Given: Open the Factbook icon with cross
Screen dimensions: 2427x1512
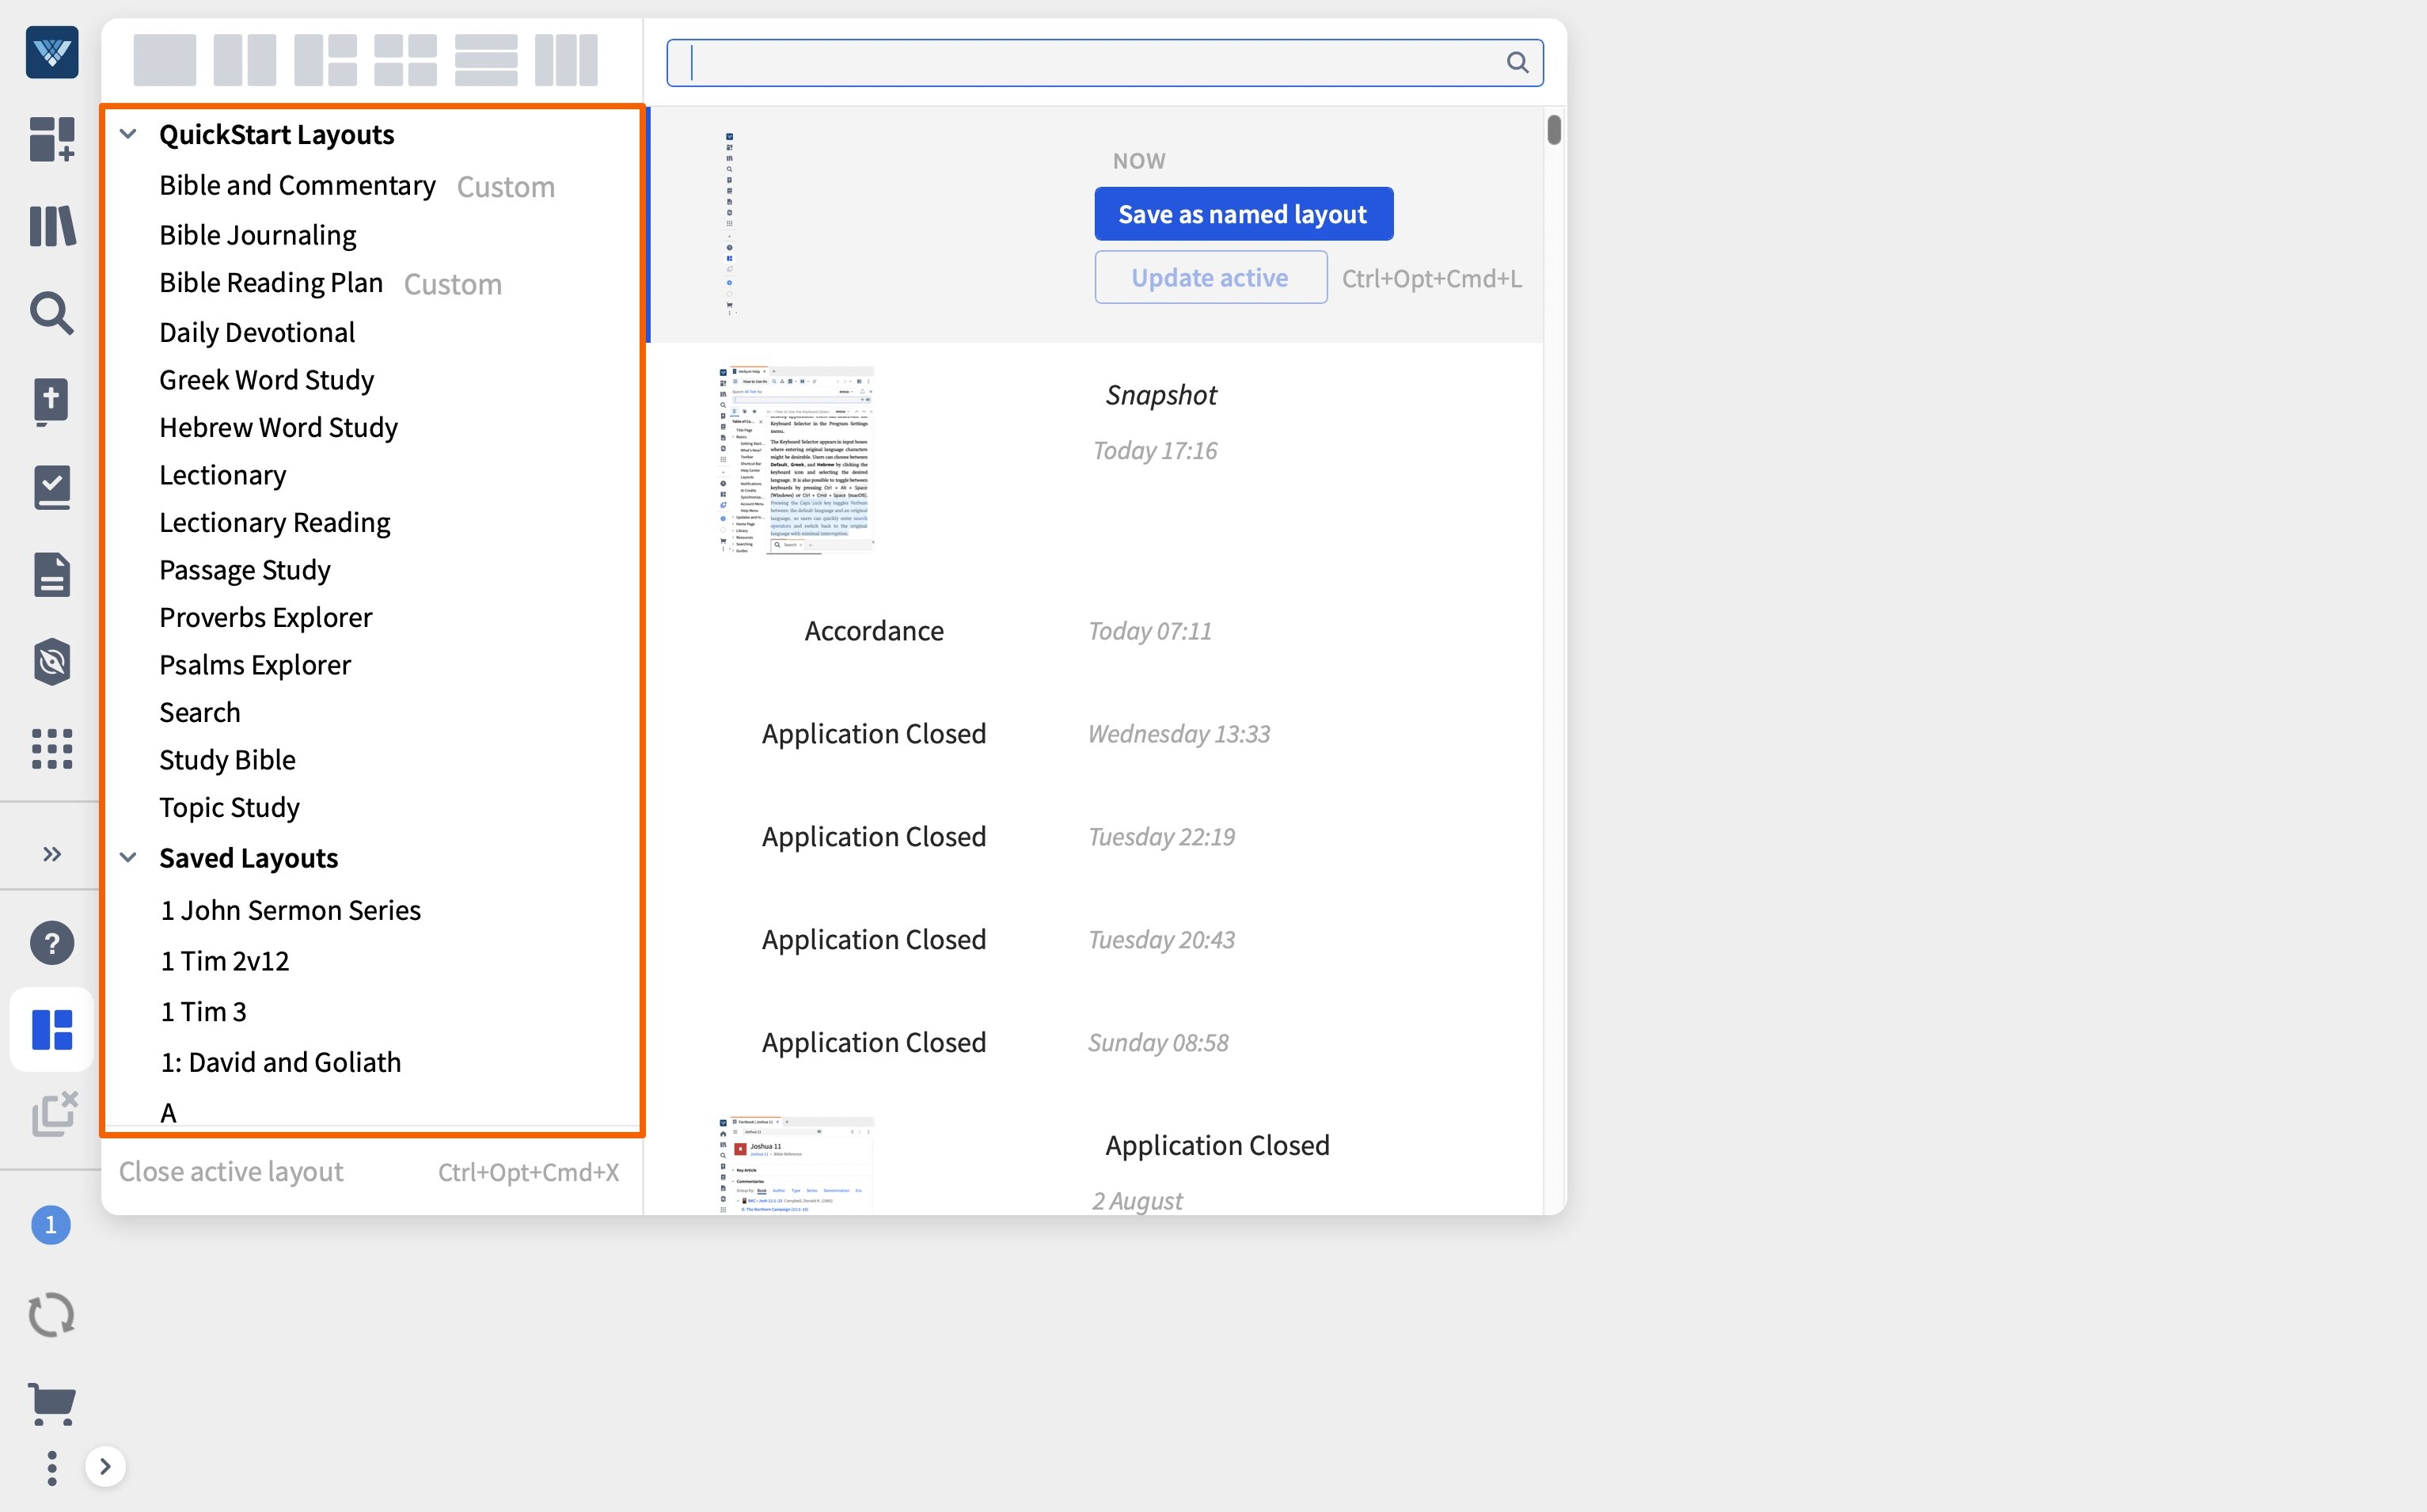Looking at the screenshot, I should (x=52, y=401).
